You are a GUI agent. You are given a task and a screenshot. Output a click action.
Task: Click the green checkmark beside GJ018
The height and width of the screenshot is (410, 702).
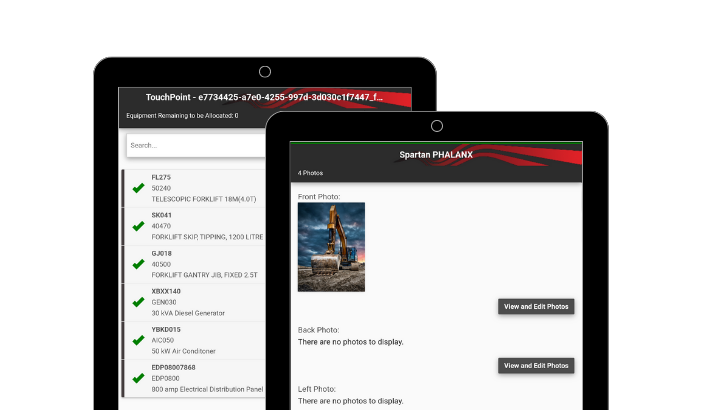(138, 264)
